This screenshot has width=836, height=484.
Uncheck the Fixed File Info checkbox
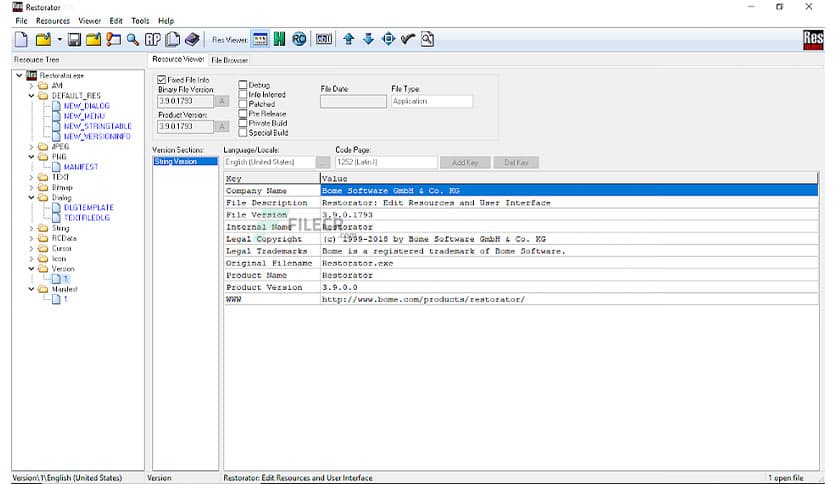click(163, 79)
